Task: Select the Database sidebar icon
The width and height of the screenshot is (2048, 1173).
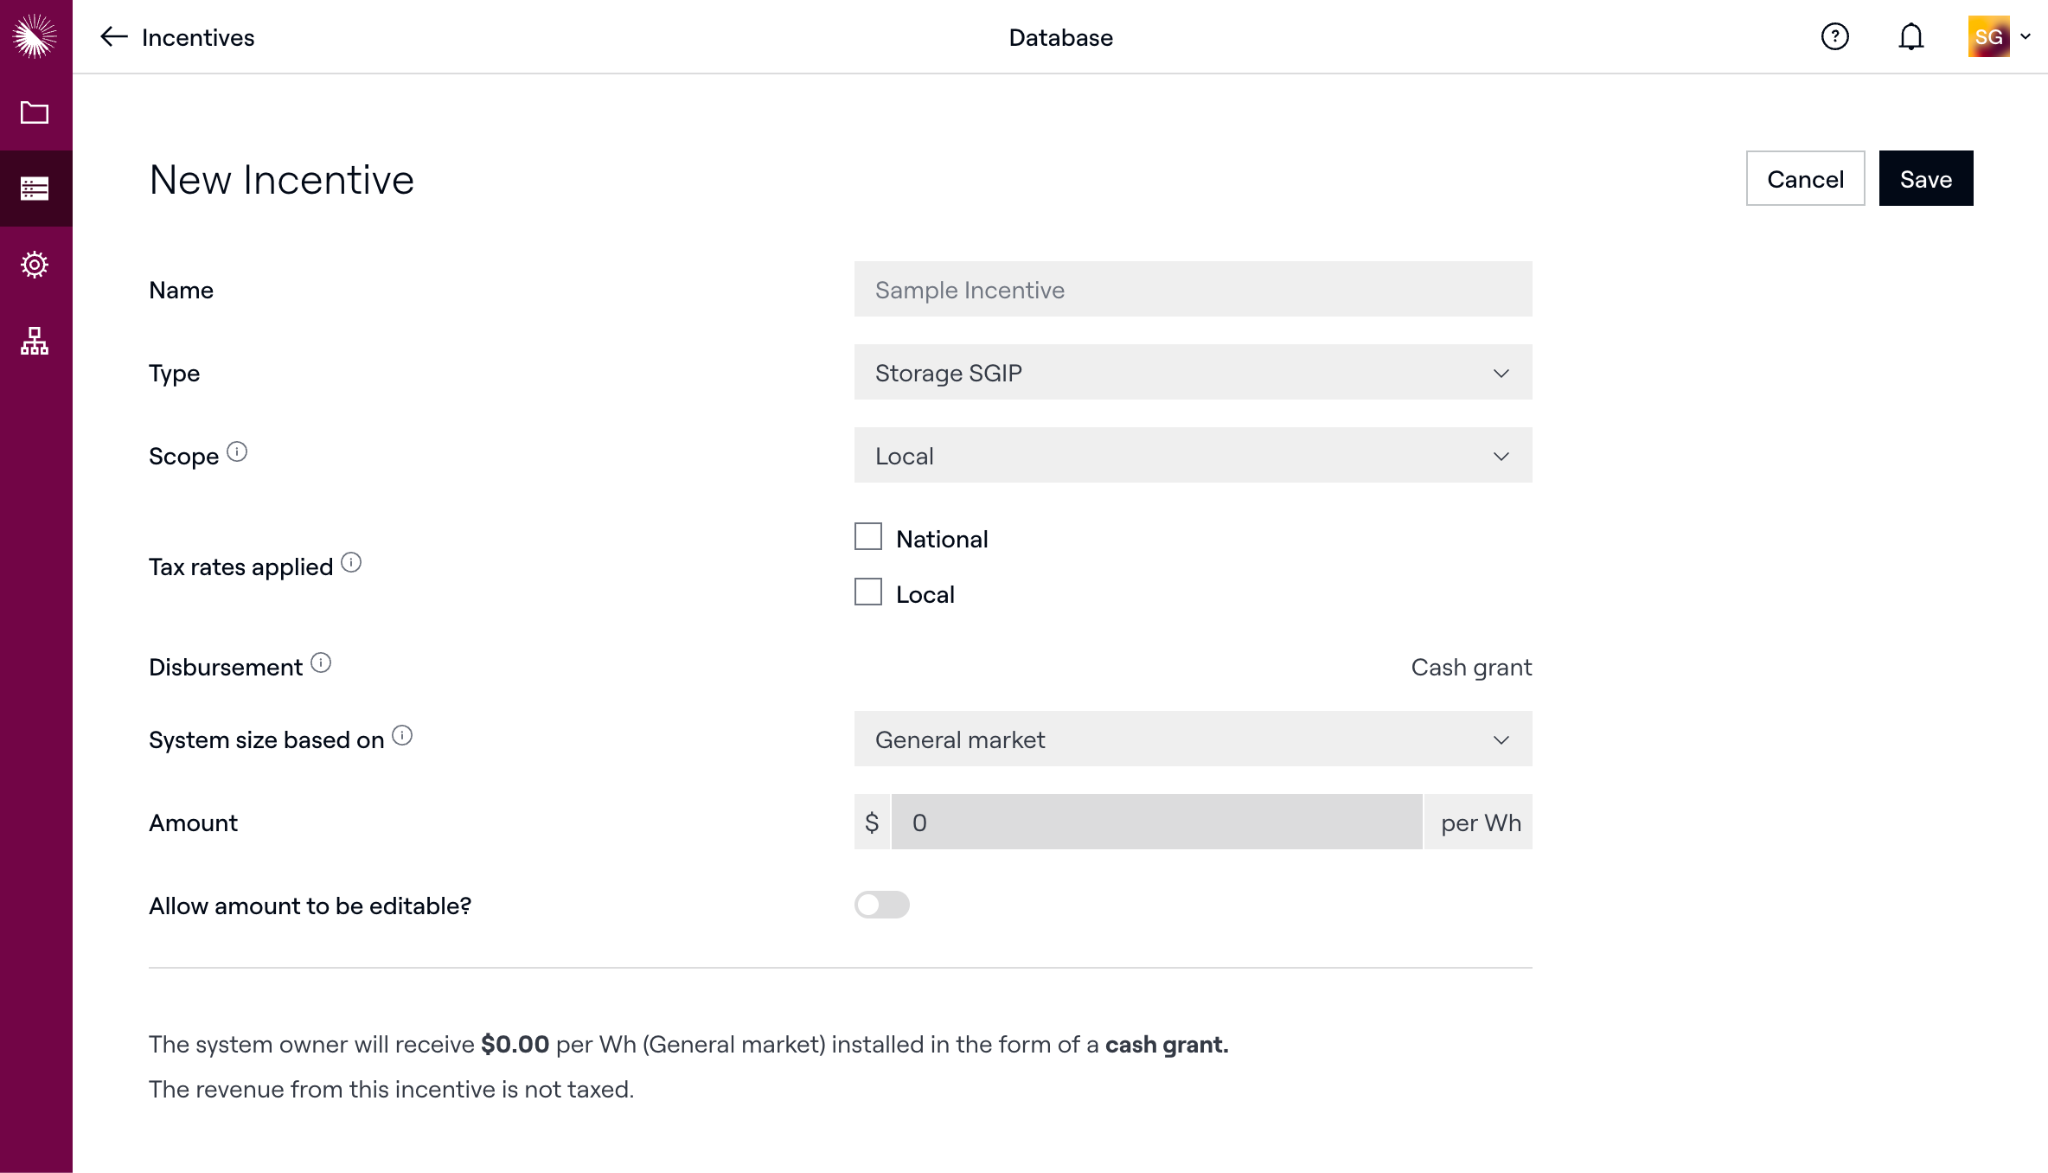Action: [x=35, y=189]
